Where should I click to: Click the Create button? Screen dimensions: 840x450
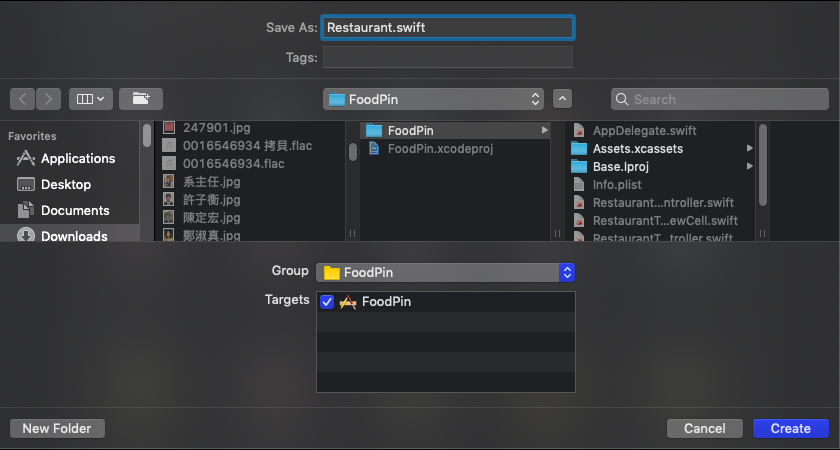click(790, 428)
